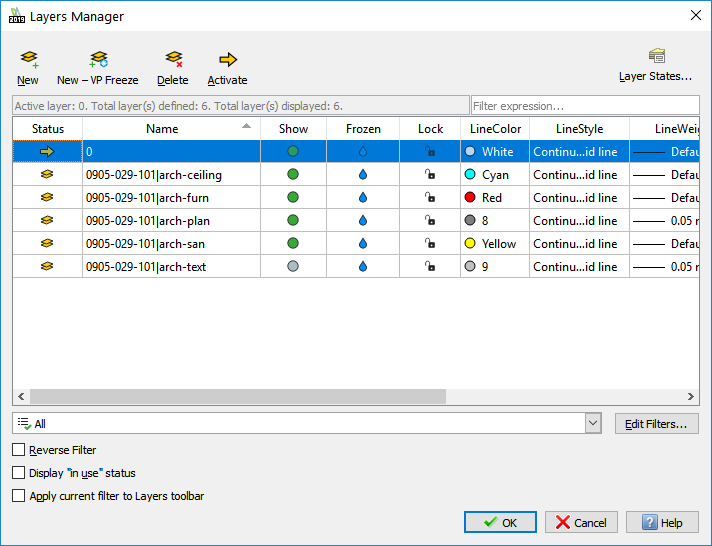The image size is (712, 546).
Task: Open Layer States dialog
Action: tap(655, 65)
